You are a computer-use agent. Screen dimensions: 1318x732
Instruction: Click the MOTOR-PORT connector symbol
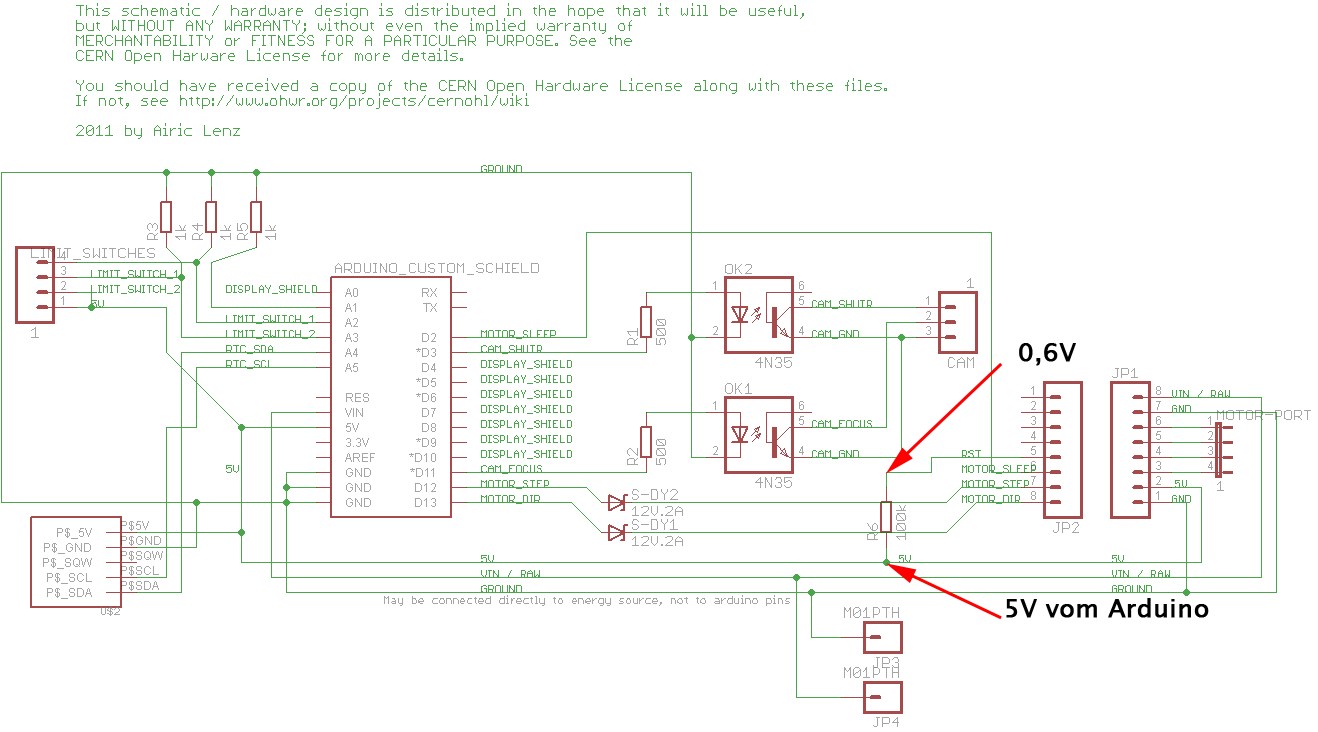point(1219,450)
